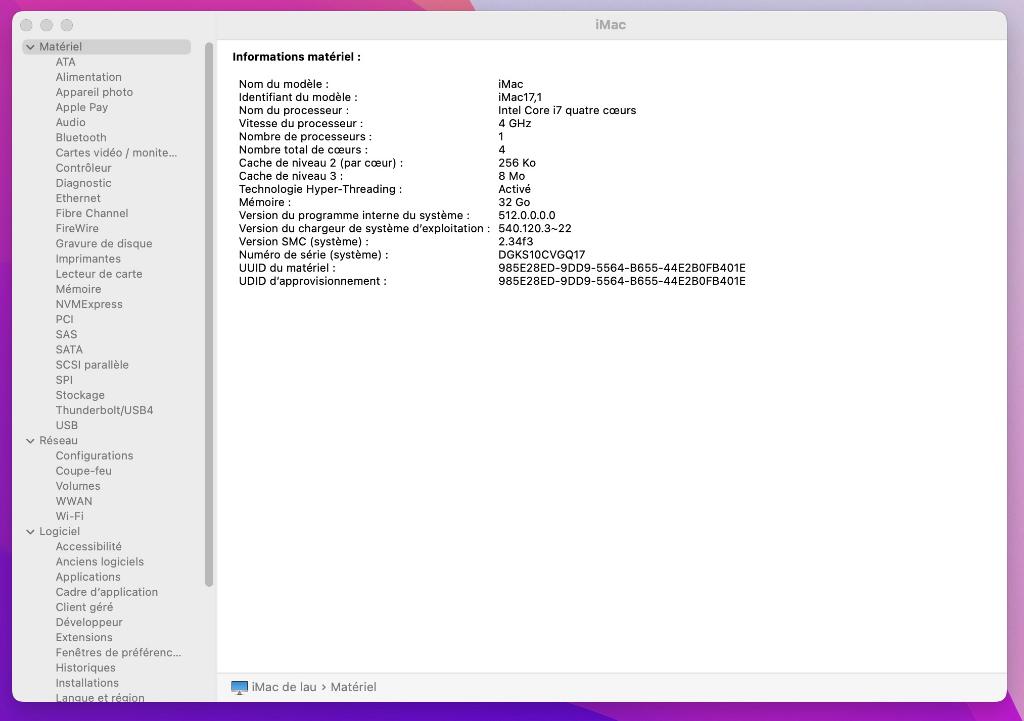Click "Matériel" in bottom path bar

[353, 687]
